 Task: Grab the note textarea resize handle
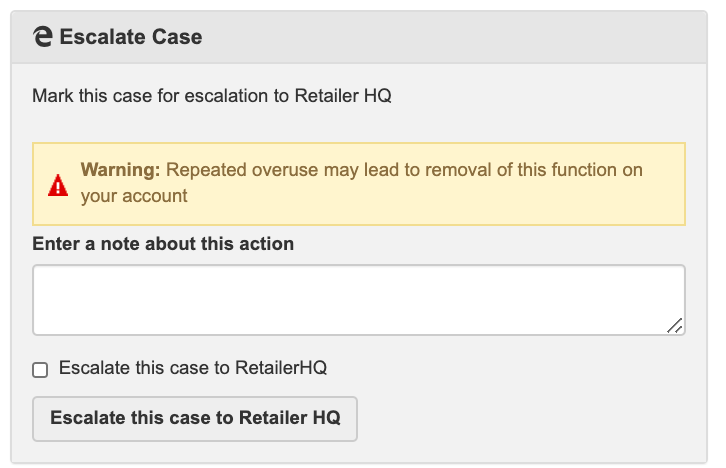pos(675,325)
